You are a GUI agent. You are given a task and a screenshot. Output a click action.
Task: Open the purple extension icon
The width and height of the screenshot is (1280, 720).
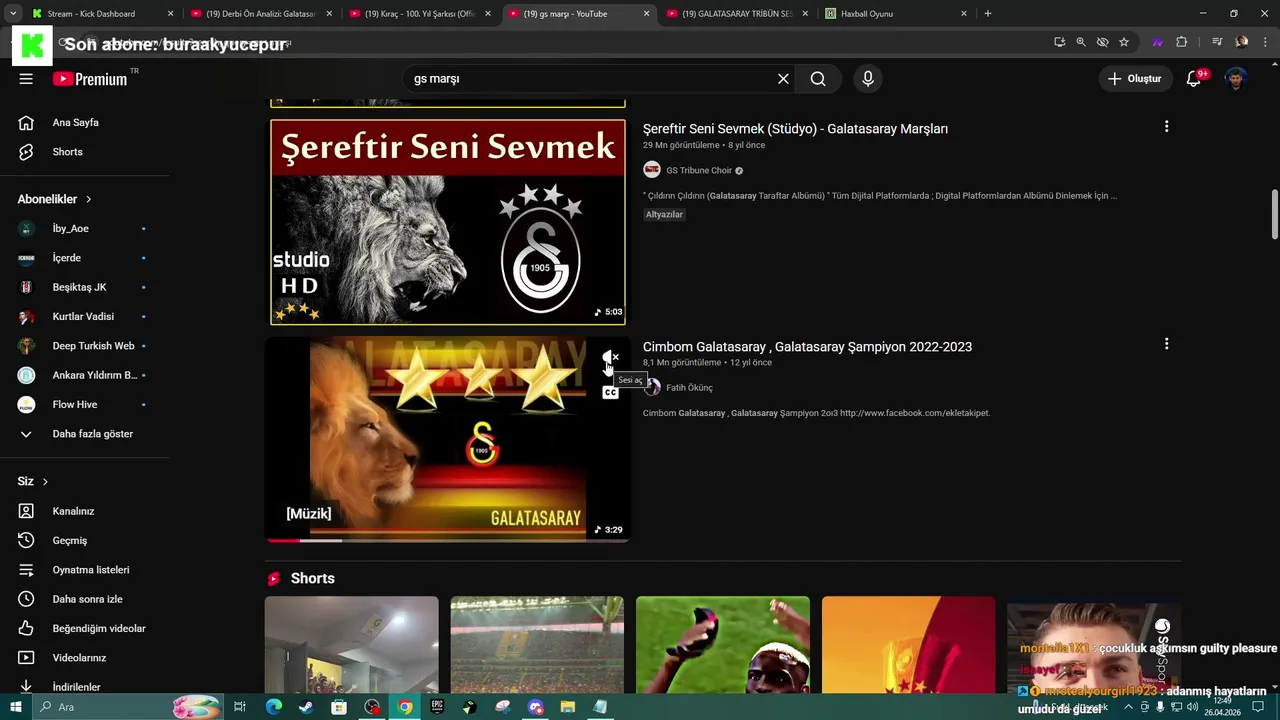tap(1157, 42)
